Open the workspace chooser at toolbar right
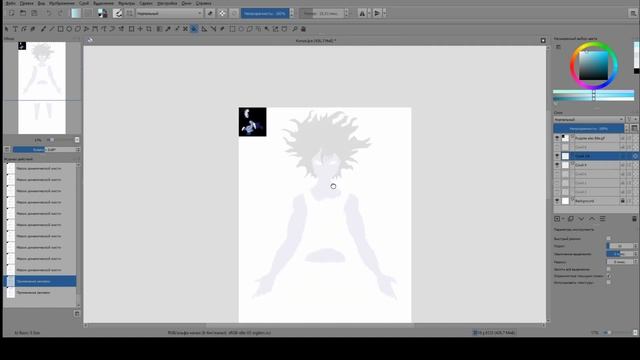 633,13
